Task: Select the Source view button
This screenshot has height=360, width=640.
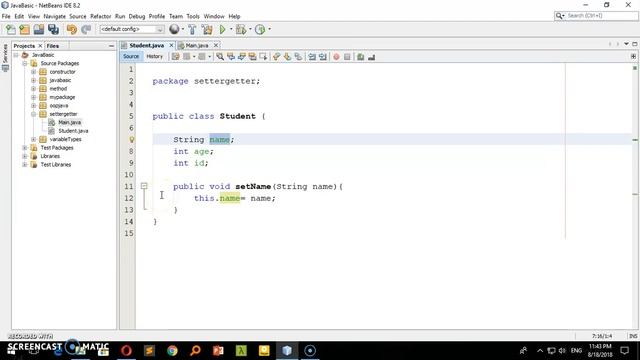Action: 131,56
